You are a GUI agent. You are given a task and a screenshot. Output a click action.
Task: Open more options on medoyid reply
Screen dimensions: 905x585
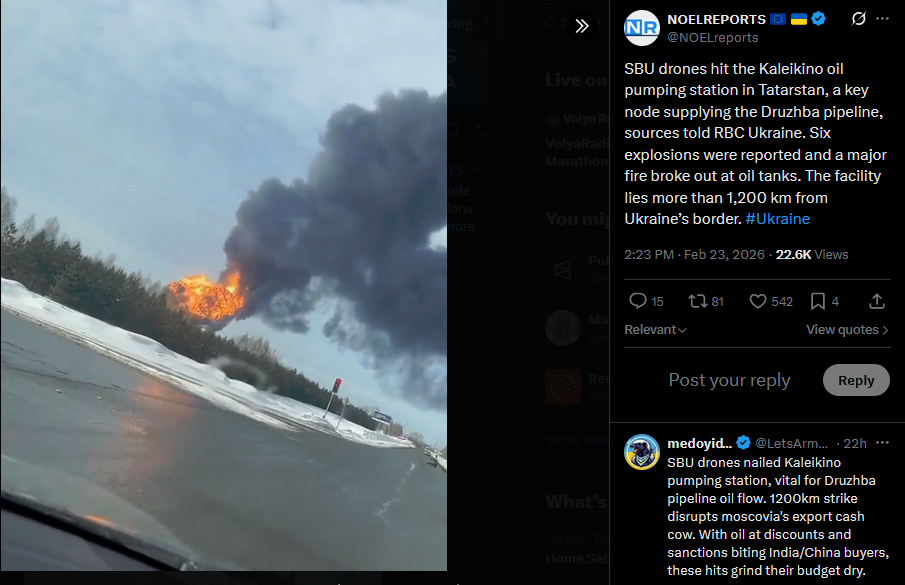[882, 443]
